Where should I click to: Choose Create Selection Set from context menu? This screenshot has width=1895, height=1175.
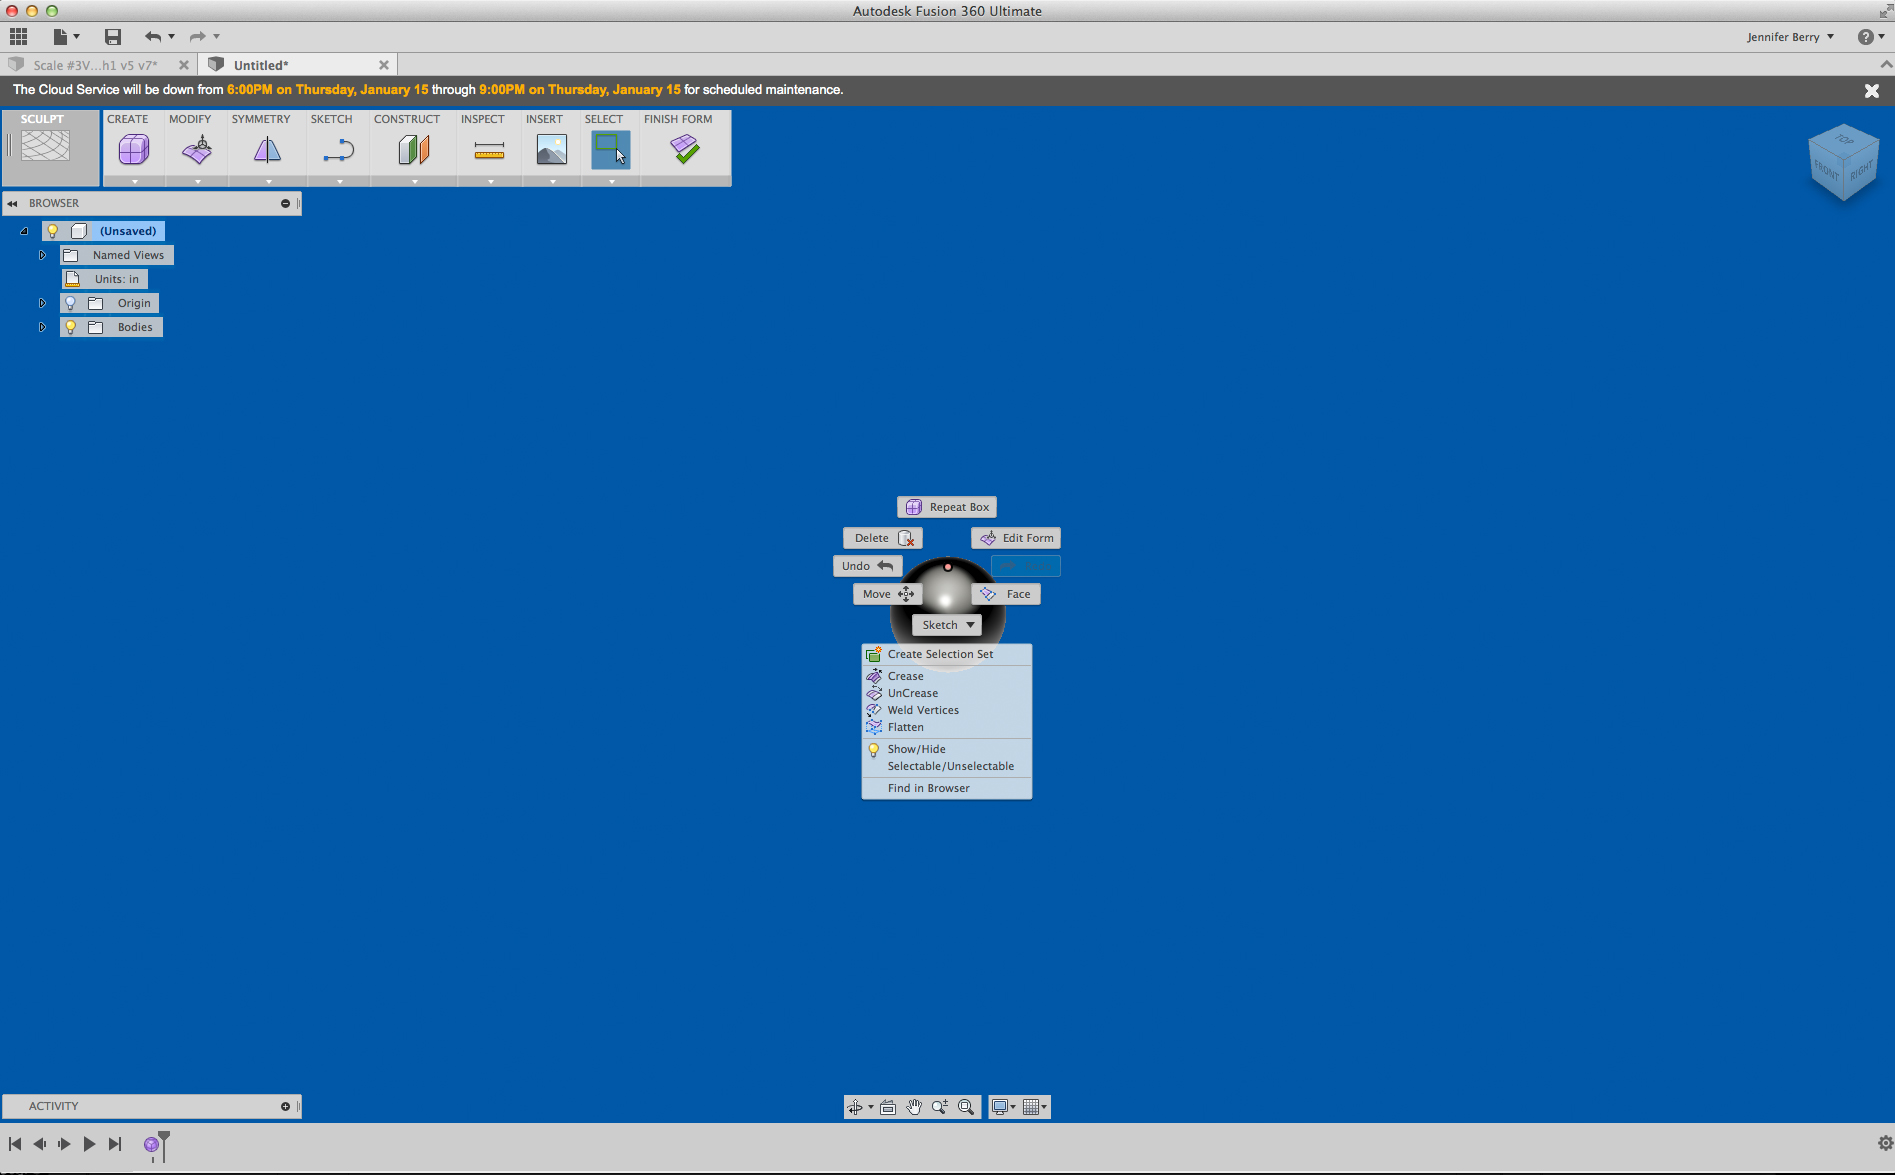click(x=947, y=654)
